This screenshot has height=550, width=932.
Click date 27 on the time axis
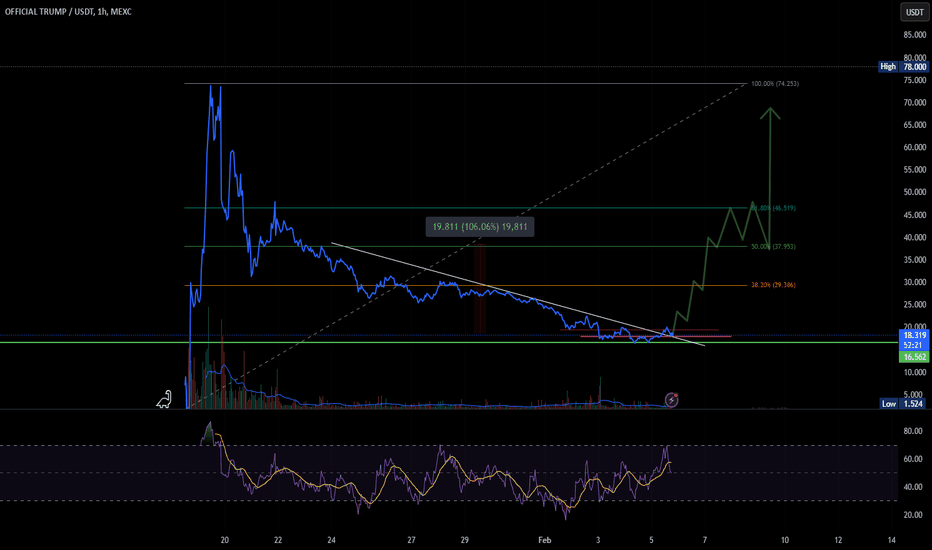click(411, 540)
